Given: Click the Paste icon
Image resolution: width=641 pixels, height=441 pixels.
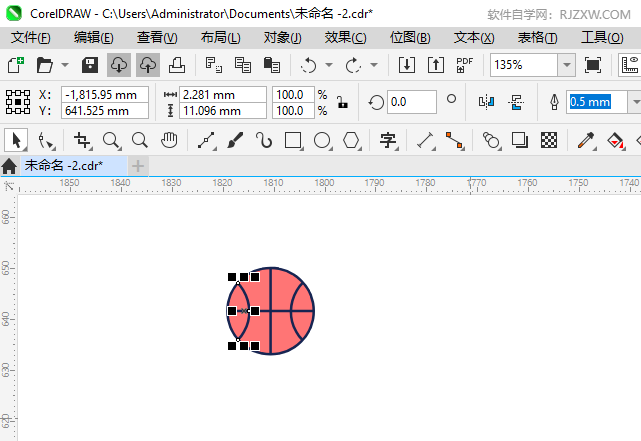Looking at the screenshot, I should point(272,65).
